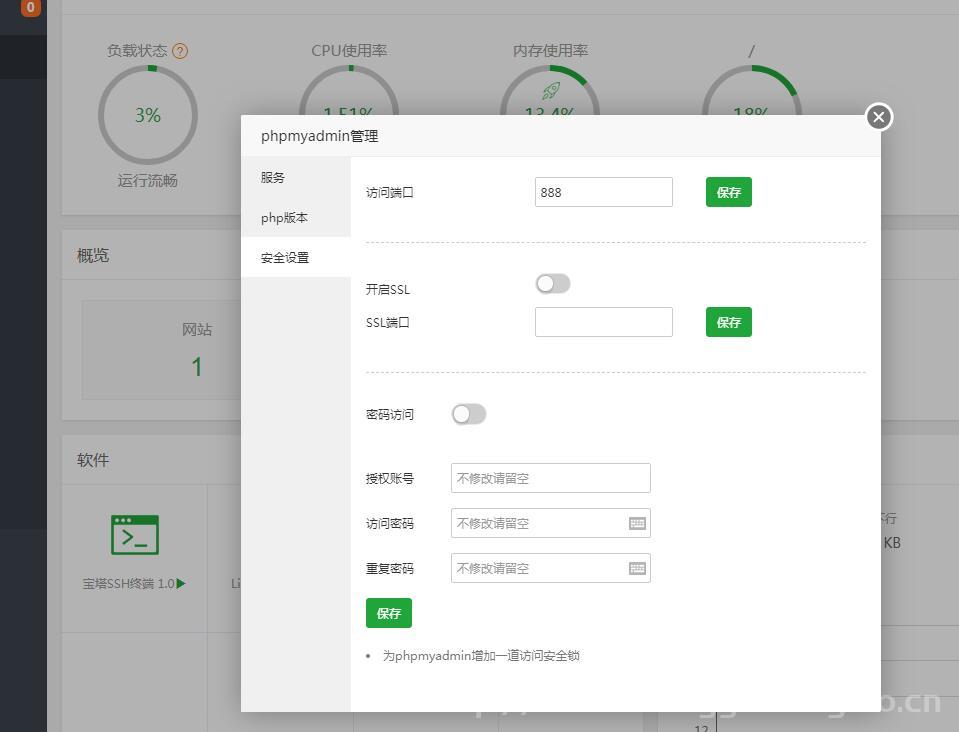Switch to the 服务 tab

(x=270, y=177)
